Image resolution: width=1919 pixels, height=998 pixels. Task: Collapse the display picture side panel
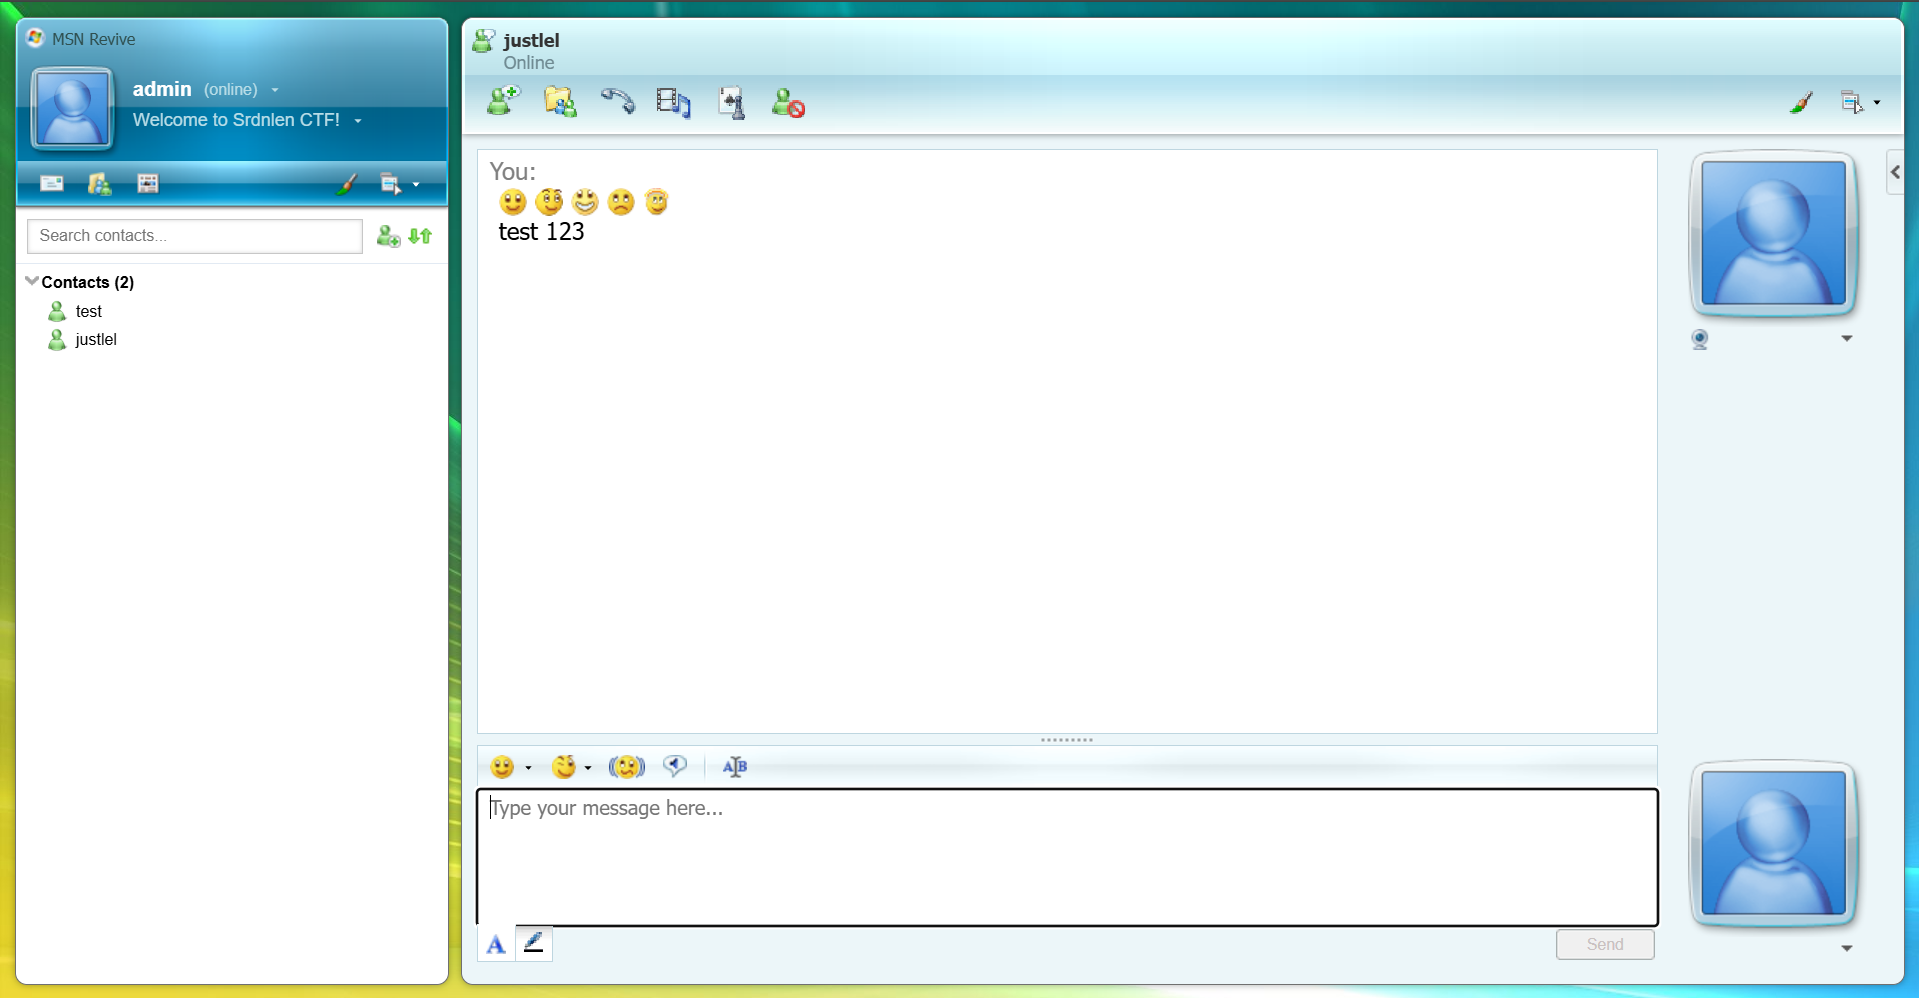tap(1894, 172)
